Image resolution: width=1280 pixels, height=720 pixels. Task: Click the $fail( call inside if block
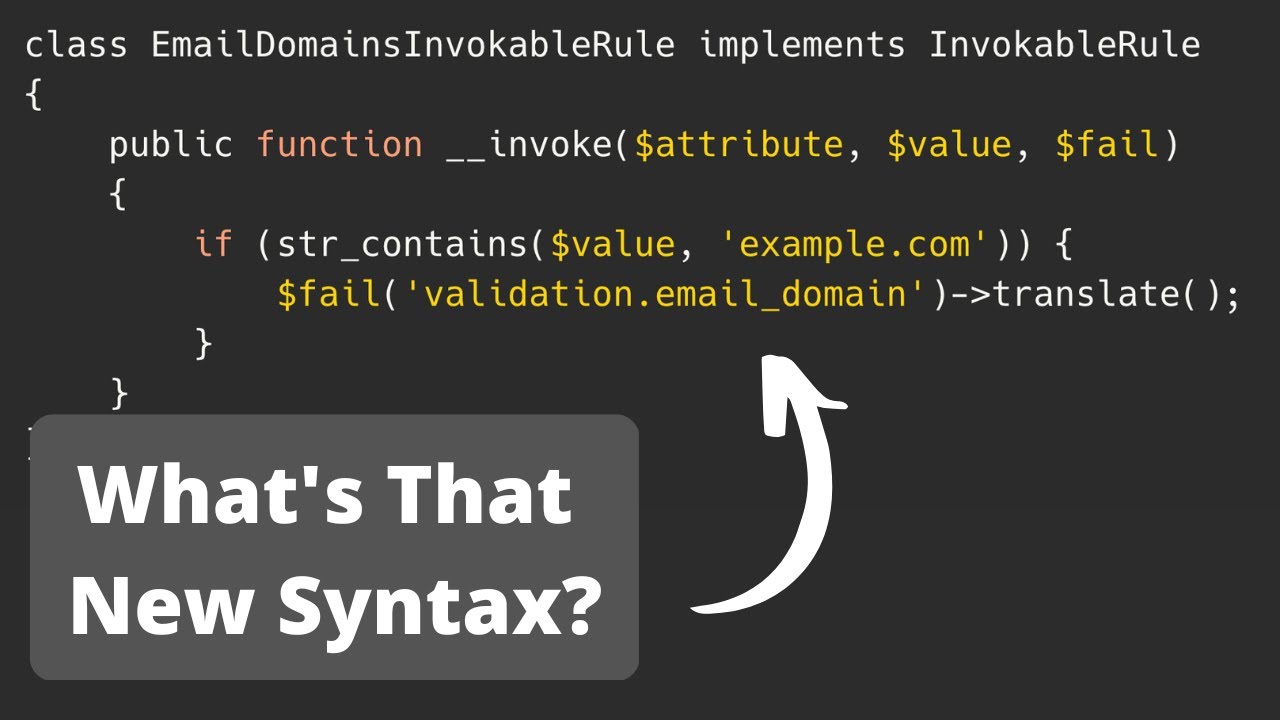[340, 295]
